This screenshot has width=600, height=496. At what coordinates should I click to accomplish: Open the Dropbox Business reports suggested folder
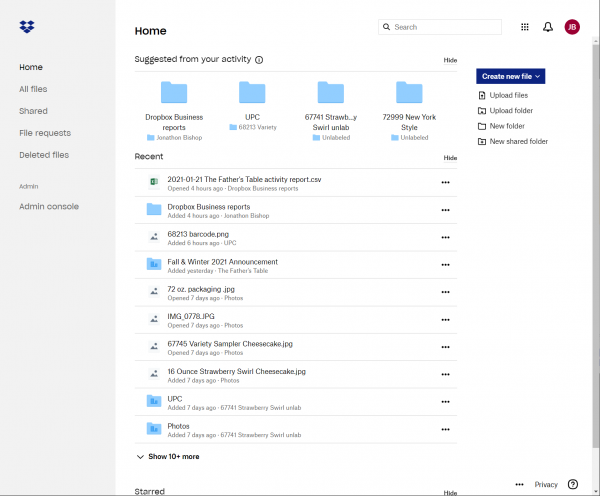tap(174, 105)
